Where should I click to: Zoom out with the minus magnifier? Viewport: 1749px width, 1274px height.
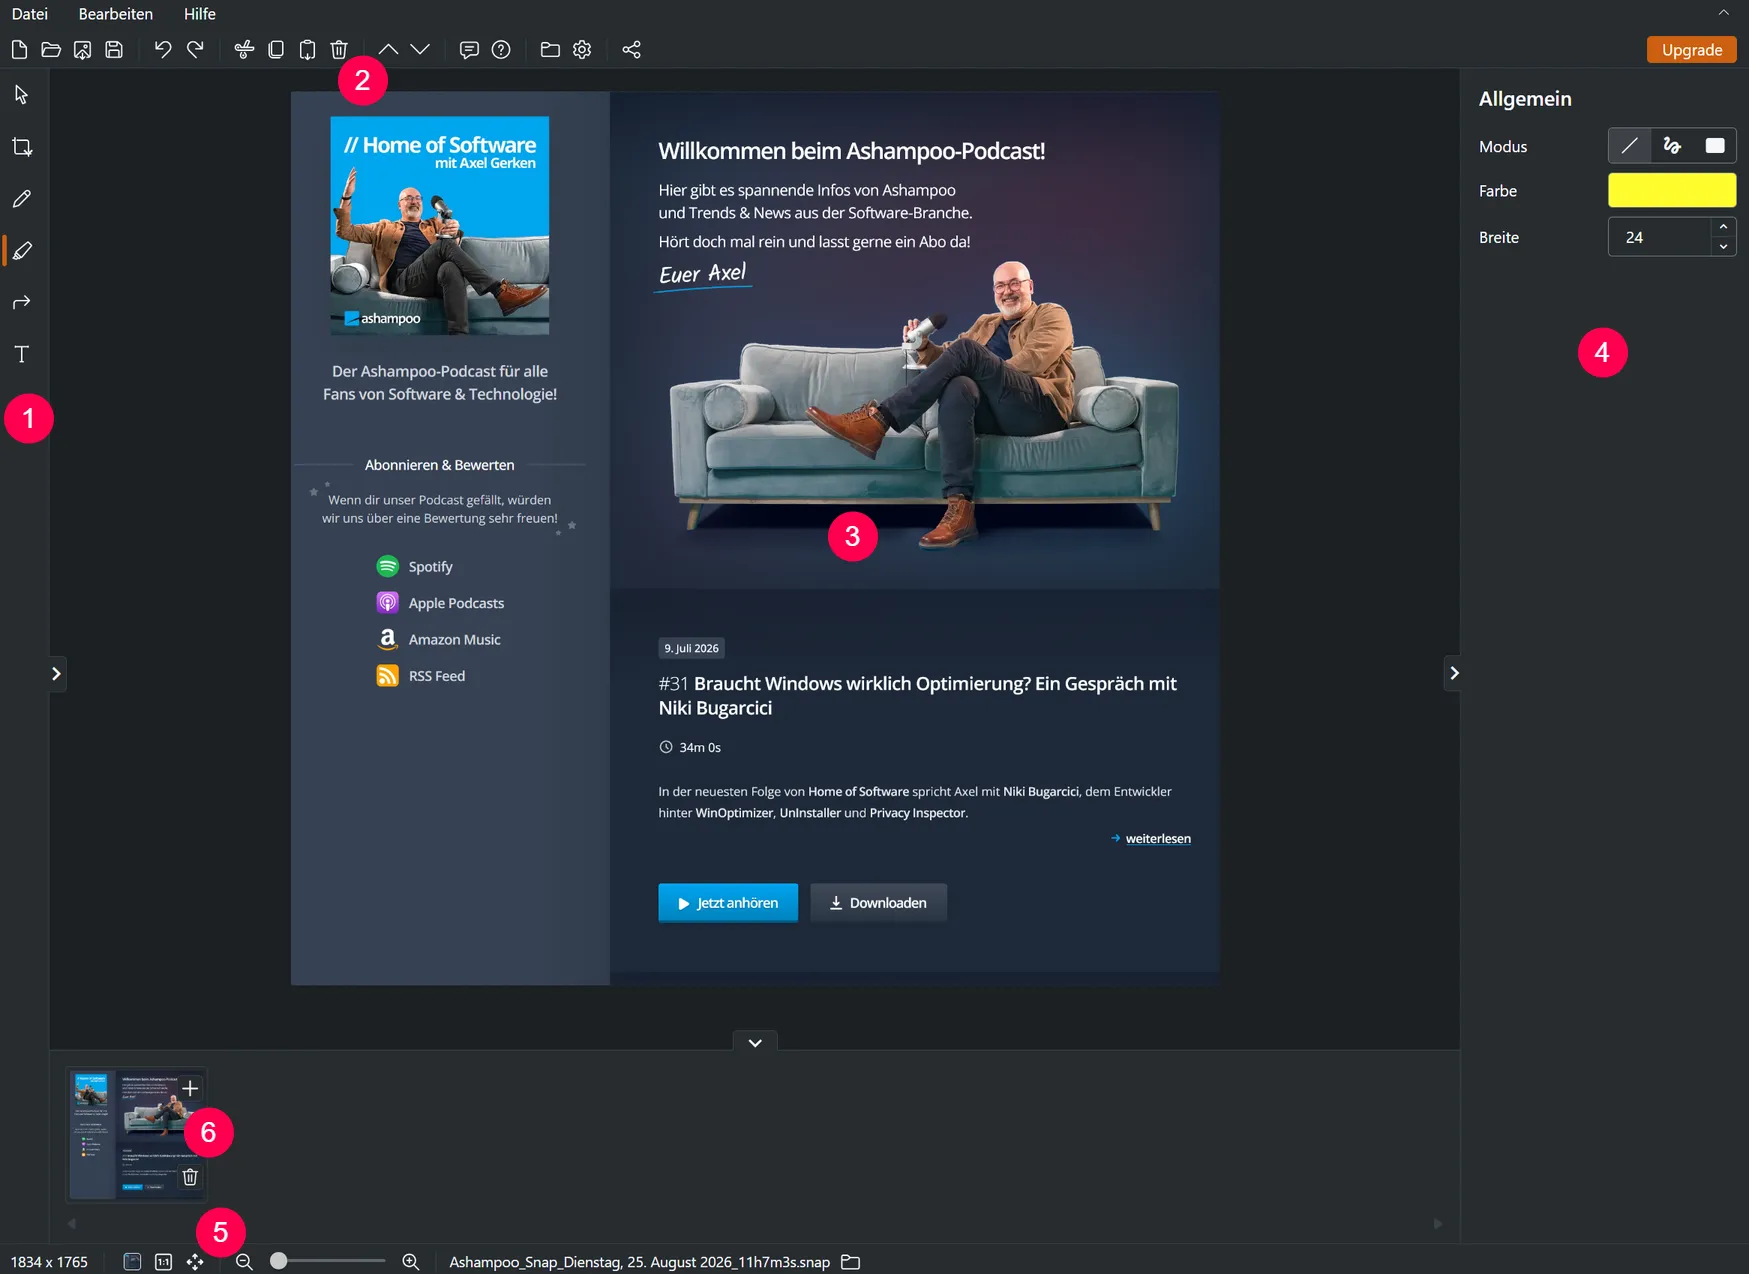244,1262
